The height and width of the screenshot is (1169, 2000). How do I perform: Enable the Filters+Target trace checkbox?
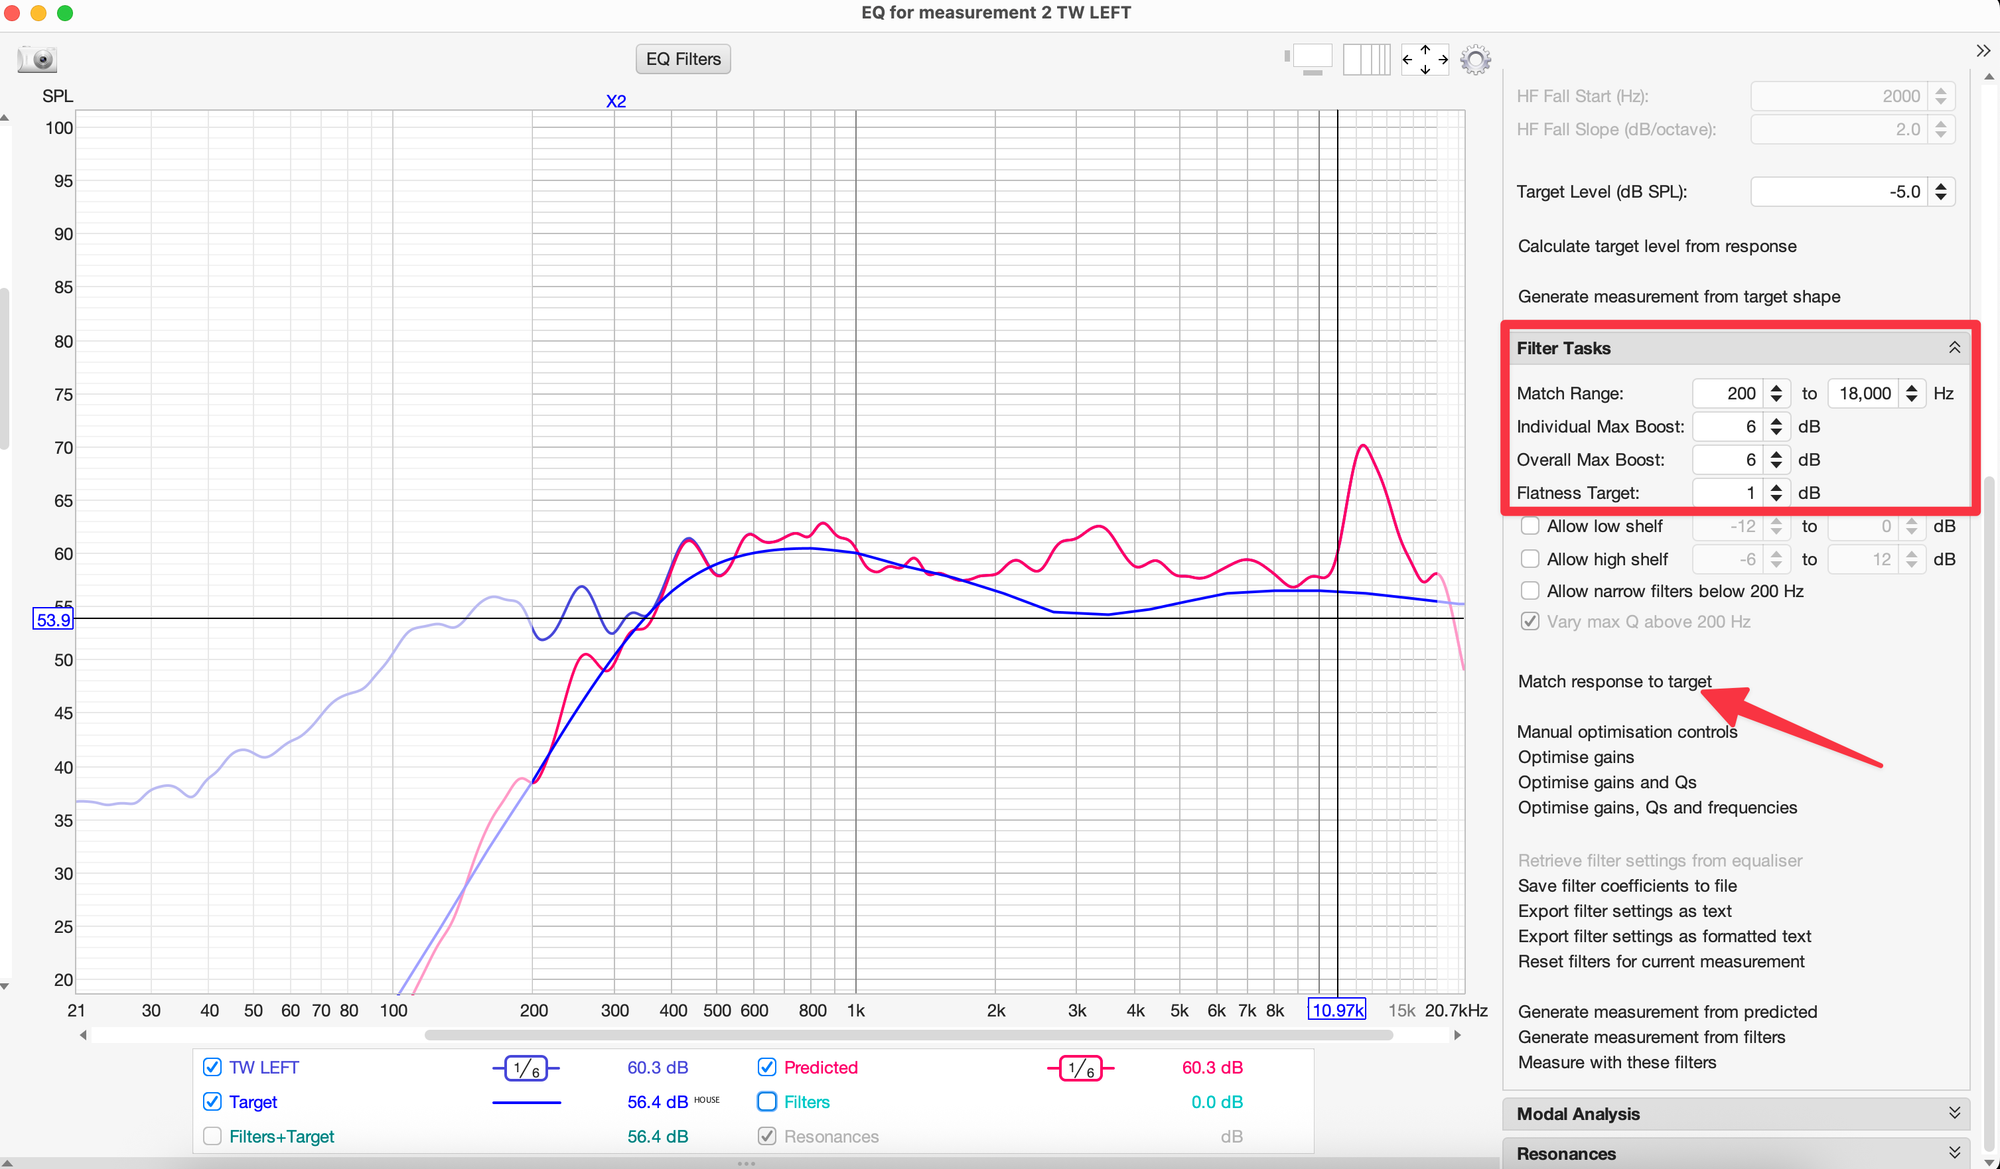click(212, 1136)
